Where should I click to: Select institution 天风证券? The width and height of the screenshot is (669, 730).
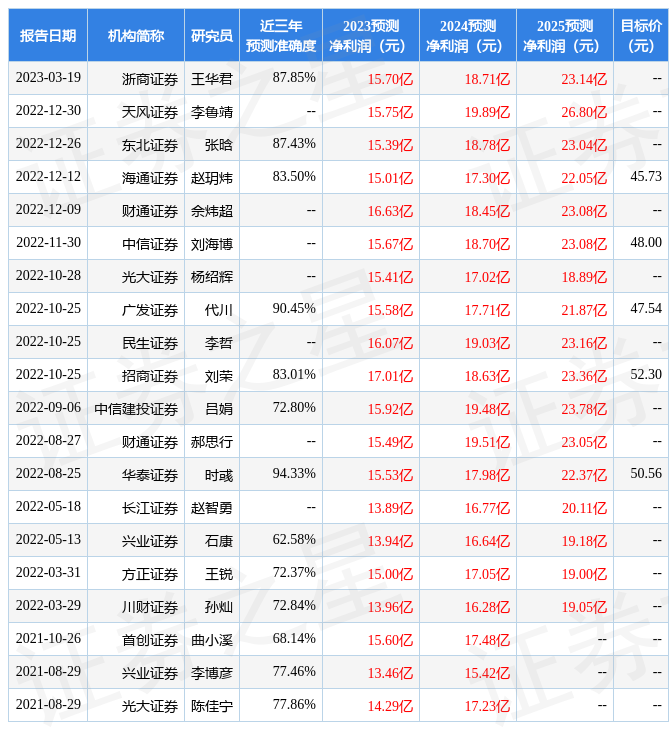[150, 112]
